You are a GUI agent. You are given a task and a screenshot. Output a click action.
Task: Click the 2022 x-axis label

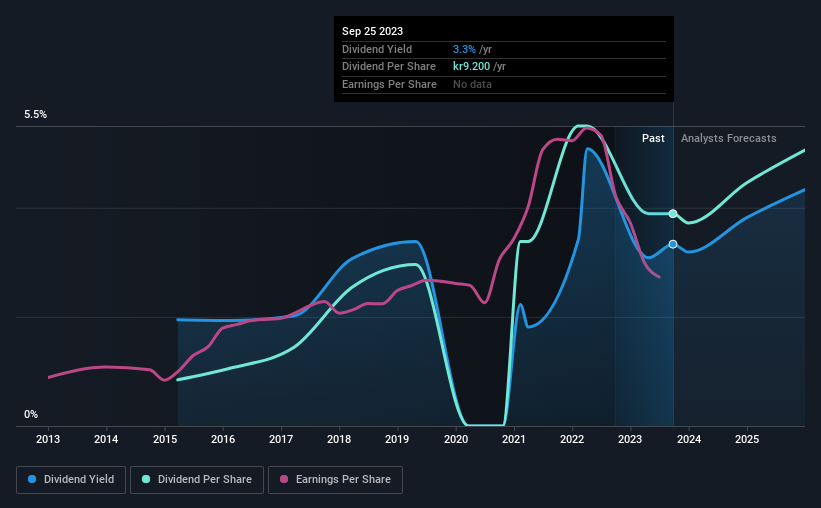(x=572, y=439)
